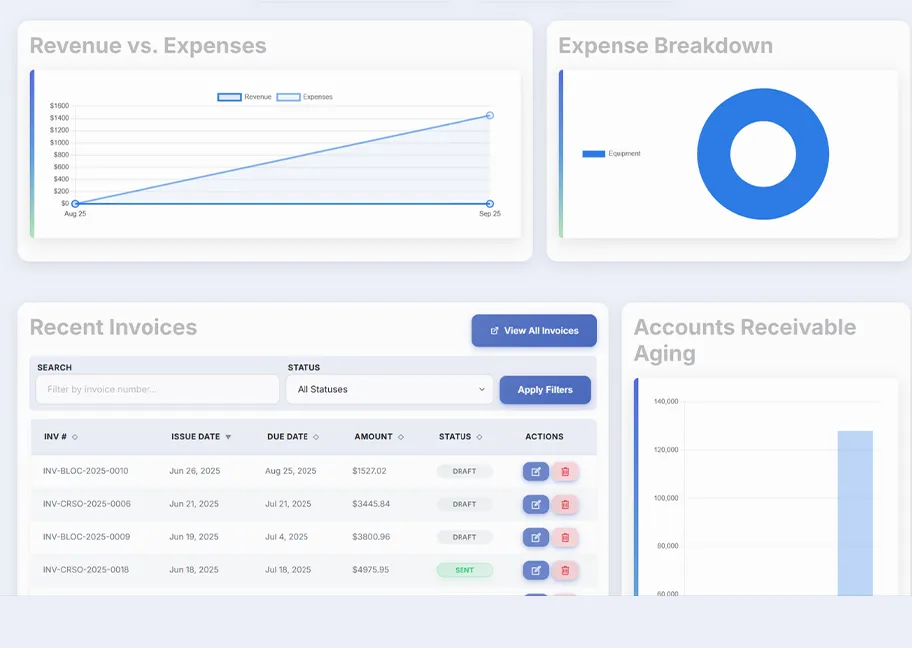
Task: Click the invoice number search field
Action: tap(156, 389)
